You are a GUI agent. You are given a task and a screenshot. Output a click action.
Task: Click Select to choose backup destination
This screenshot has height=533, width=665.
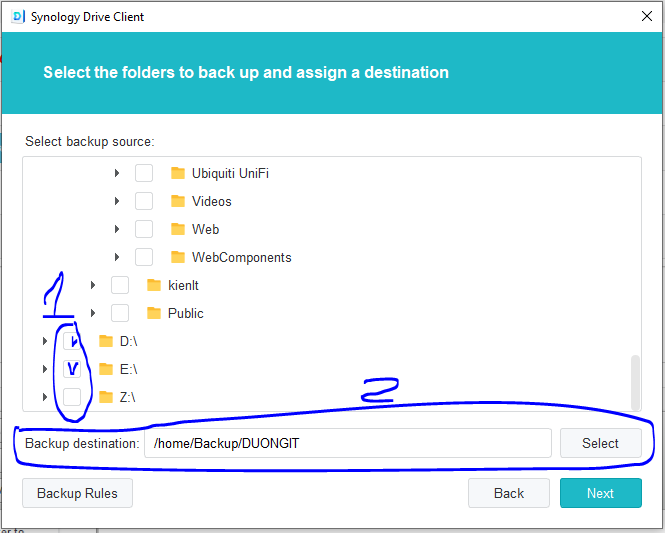(x=601, y=443)
